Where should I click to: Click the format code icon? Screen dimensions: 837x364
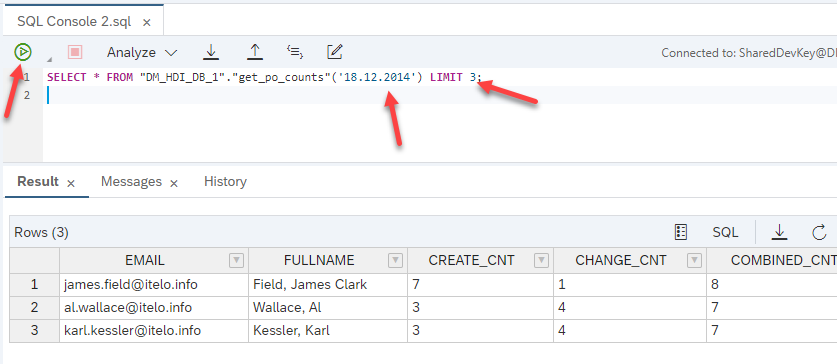point(295,52)
